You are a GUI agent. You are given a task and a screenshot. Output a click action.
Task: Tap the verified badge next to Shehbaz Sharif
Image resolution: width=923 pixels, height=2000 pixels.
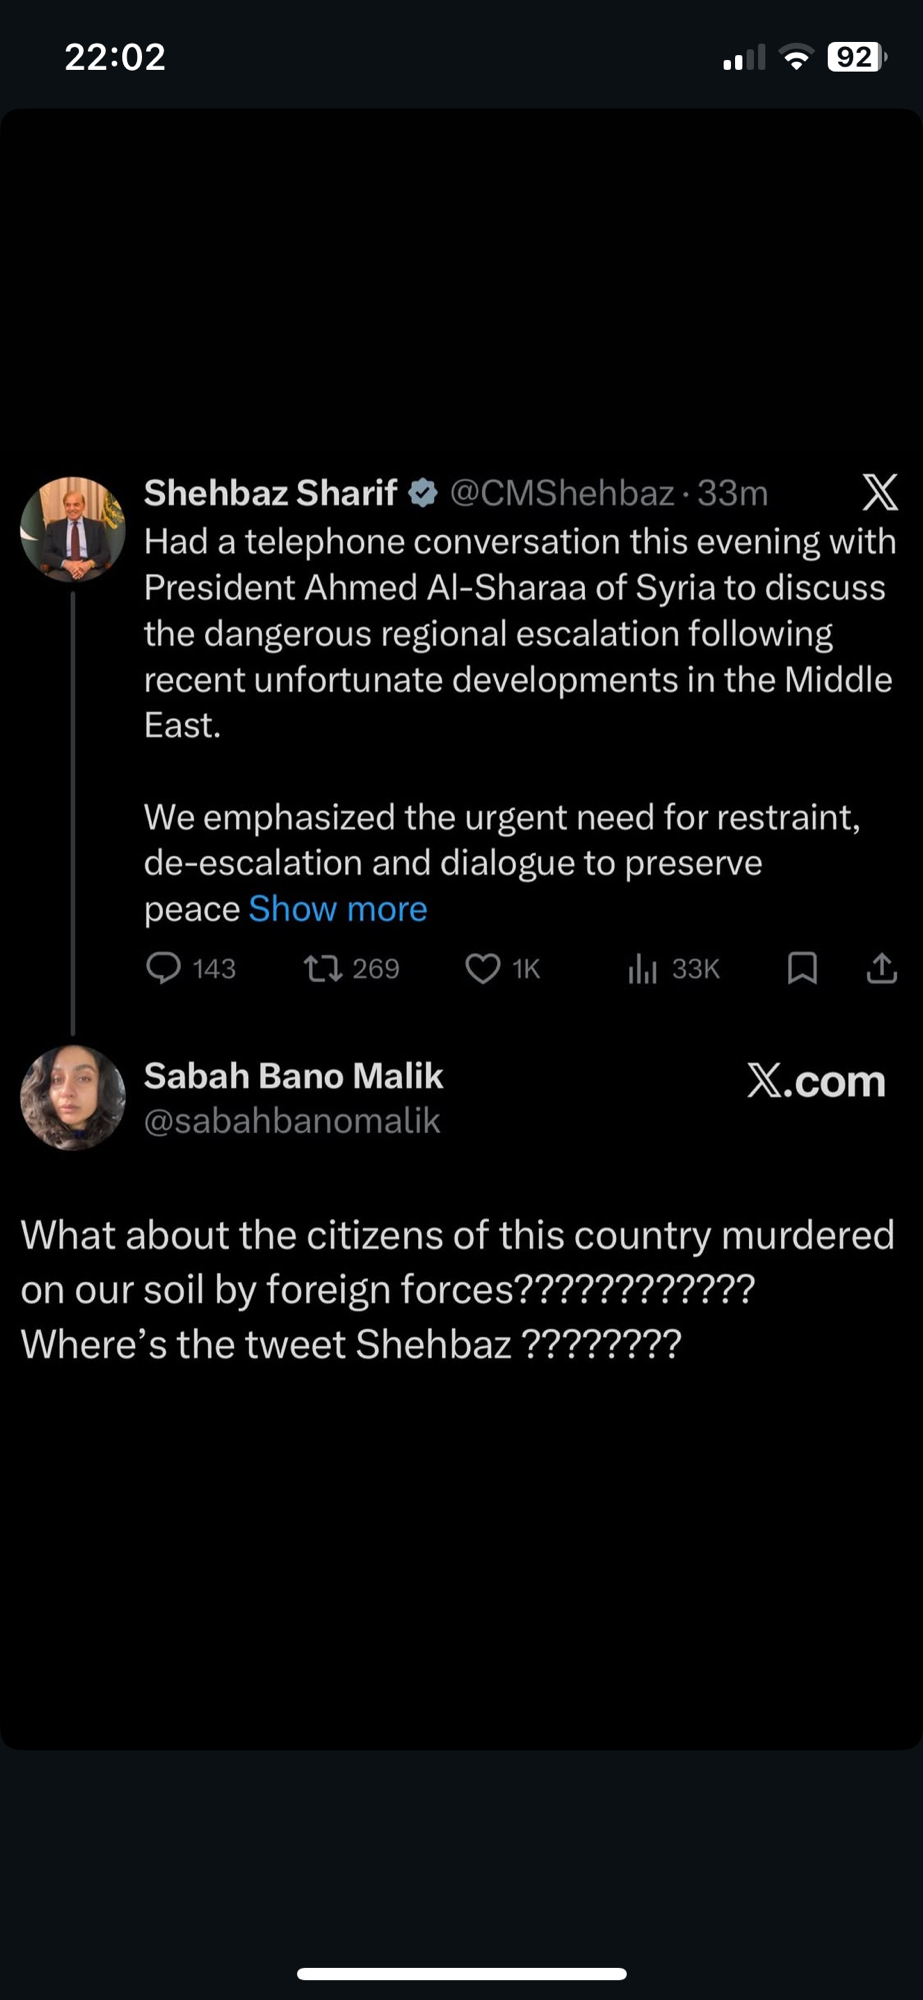click(423, 493)
